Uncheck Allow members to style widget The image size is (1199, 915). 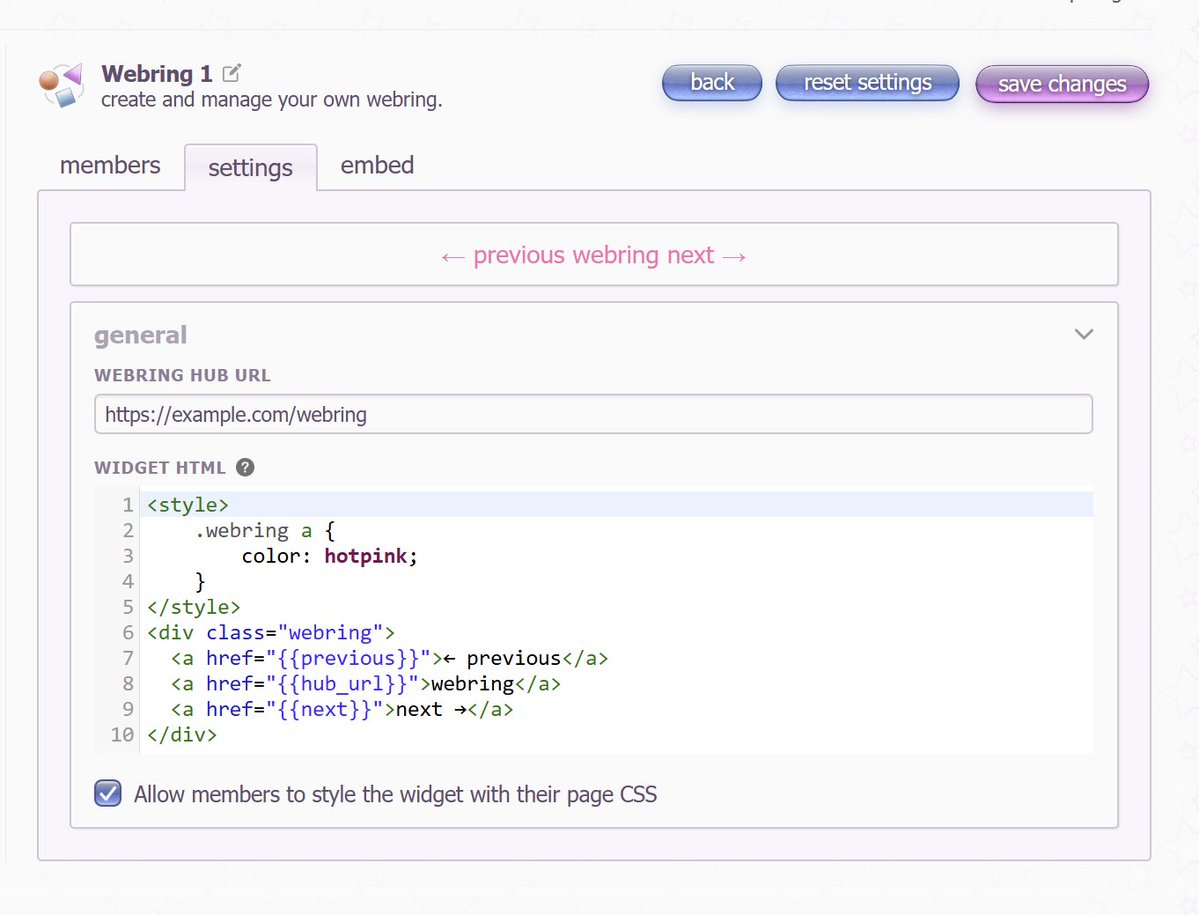click(108, 793)
